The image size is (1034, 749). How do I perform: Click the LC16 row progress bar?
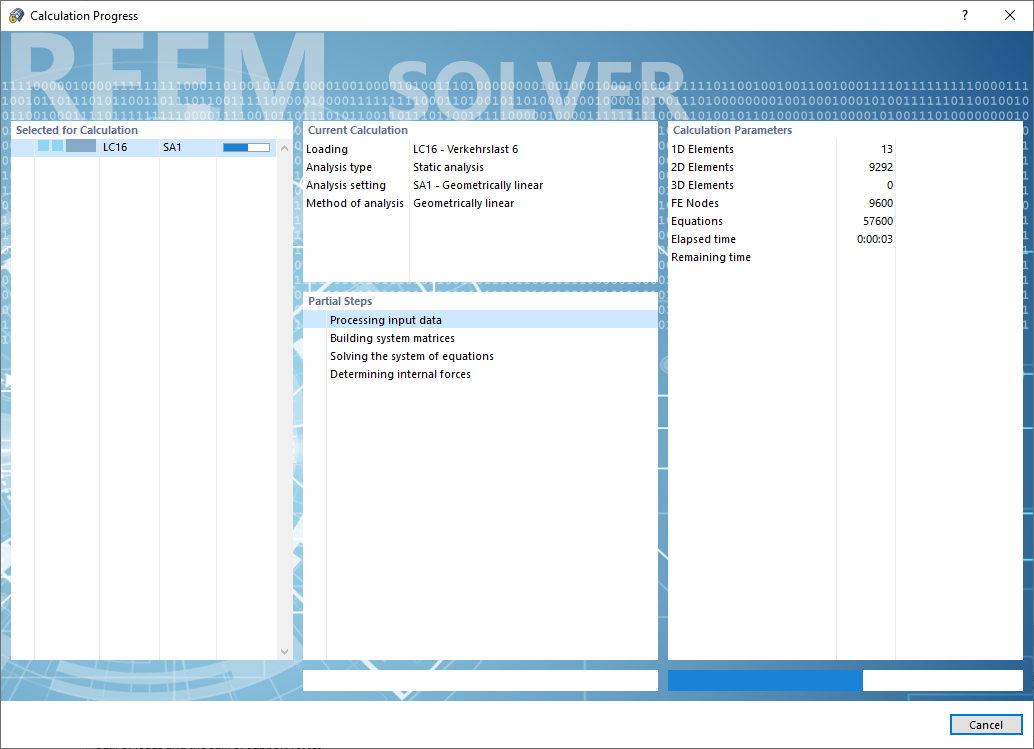pyautogui.click(x=246, y=148)
